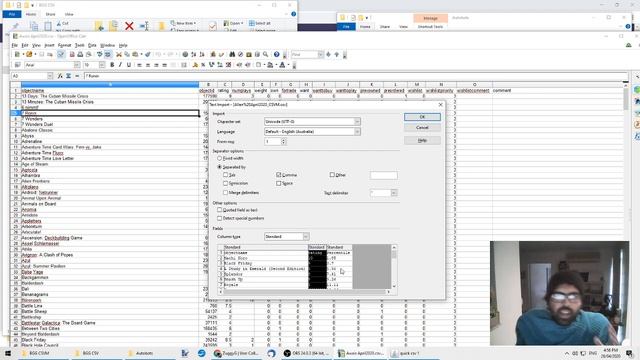Click the OK button in Text Import dialog

click(422, 117)
